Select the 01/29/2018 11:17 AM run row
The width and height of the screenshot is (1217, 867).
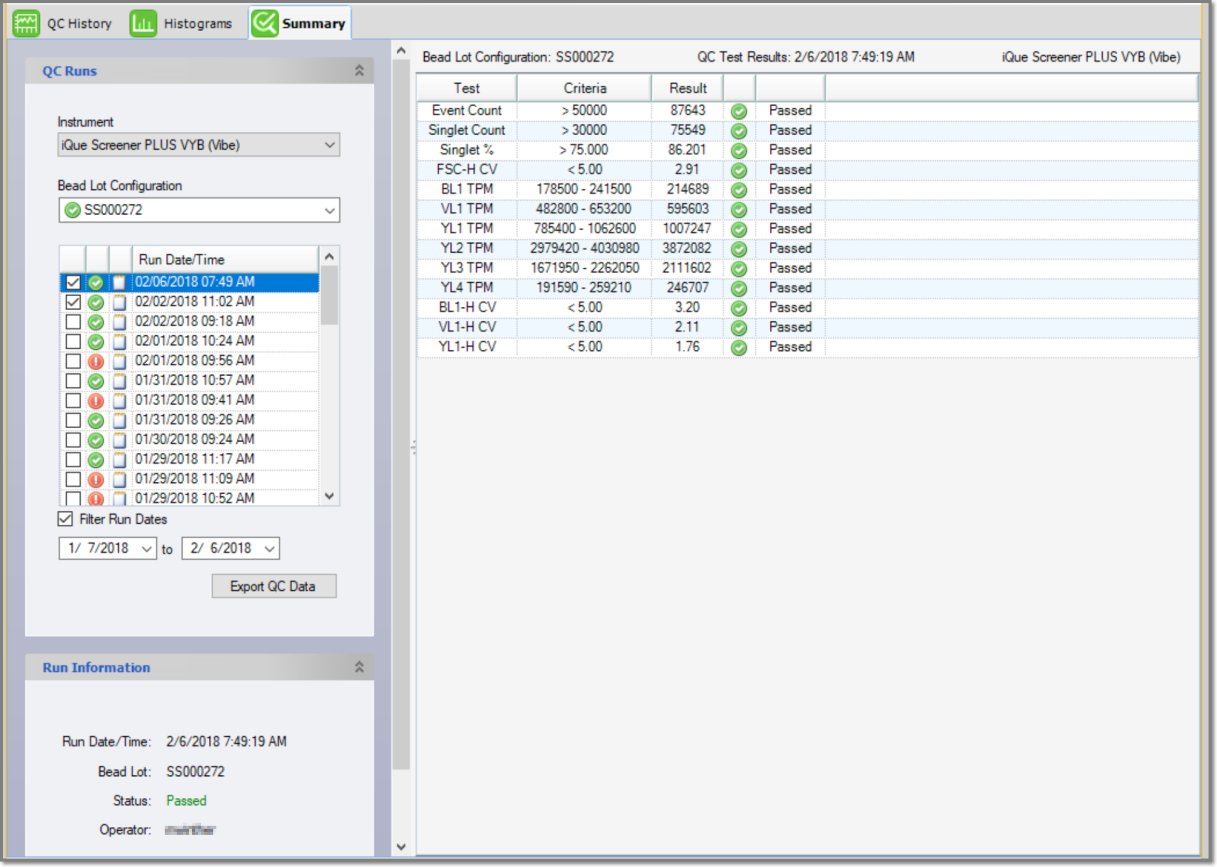coord(190,460)
